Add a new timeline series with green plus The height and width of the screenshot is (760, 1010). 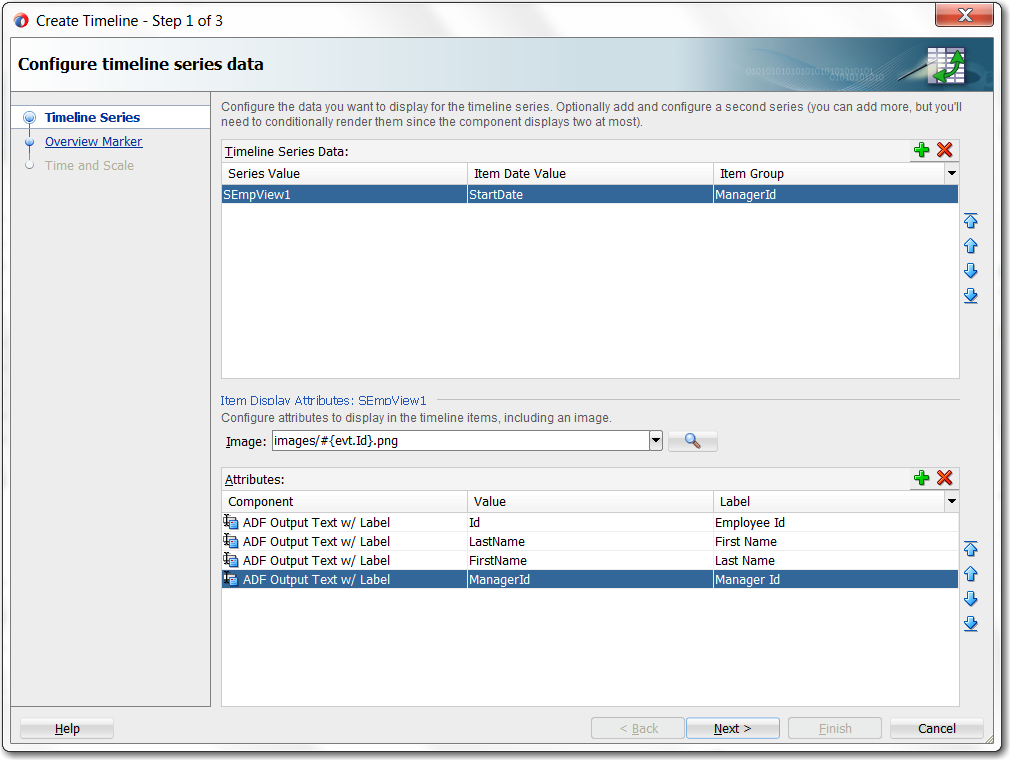921,150
